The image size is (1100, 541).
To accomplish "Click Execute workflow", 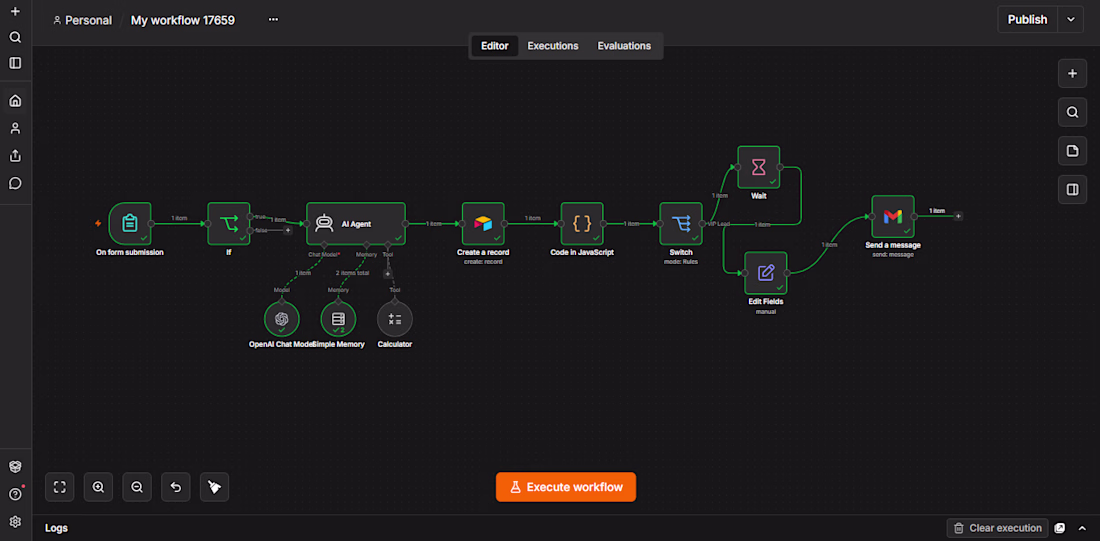I will click(565, 487).
